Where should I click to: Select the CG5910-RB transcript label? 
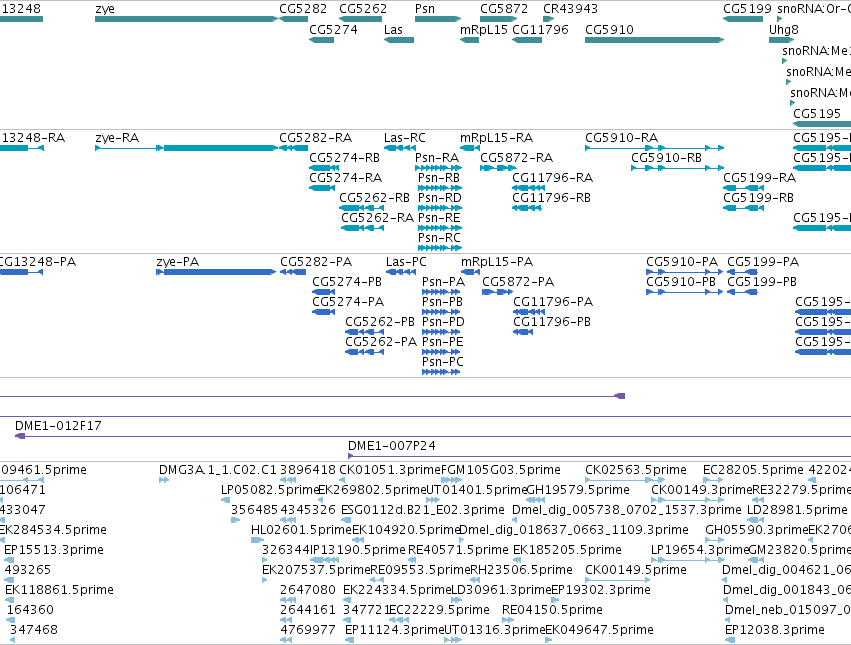coord(666,158)
